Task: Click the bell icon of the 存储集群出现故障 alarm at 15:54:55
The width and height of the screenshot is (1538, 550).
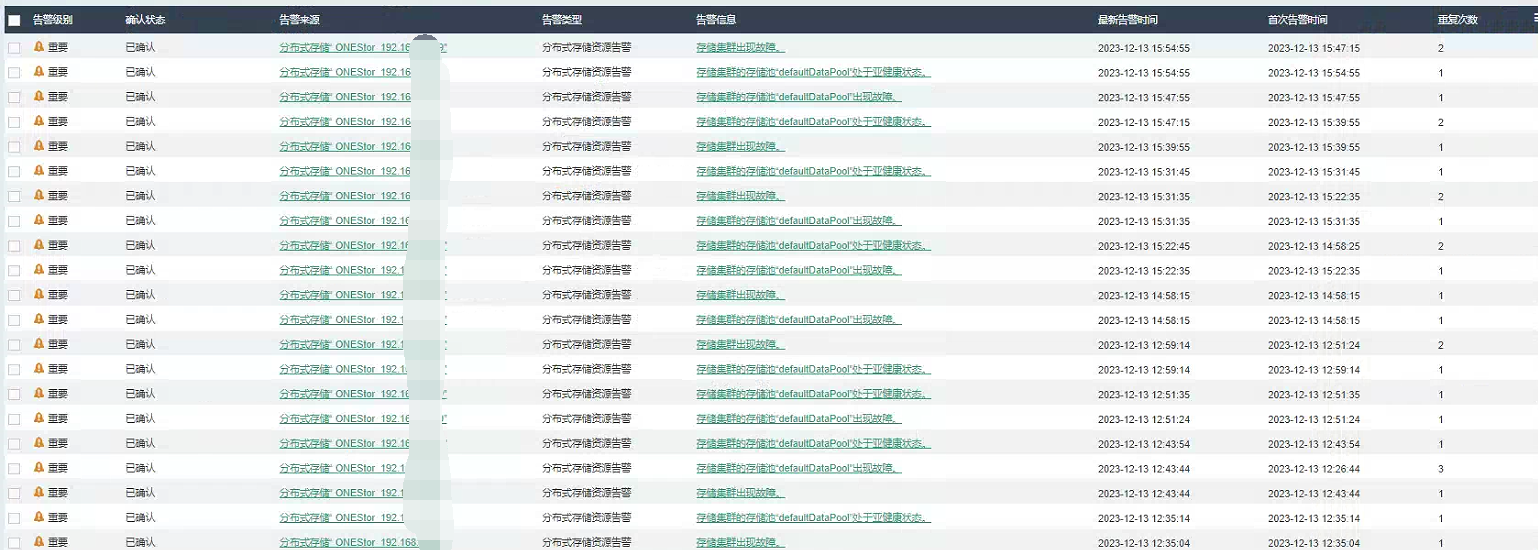Action: click(x=39, y=47)
